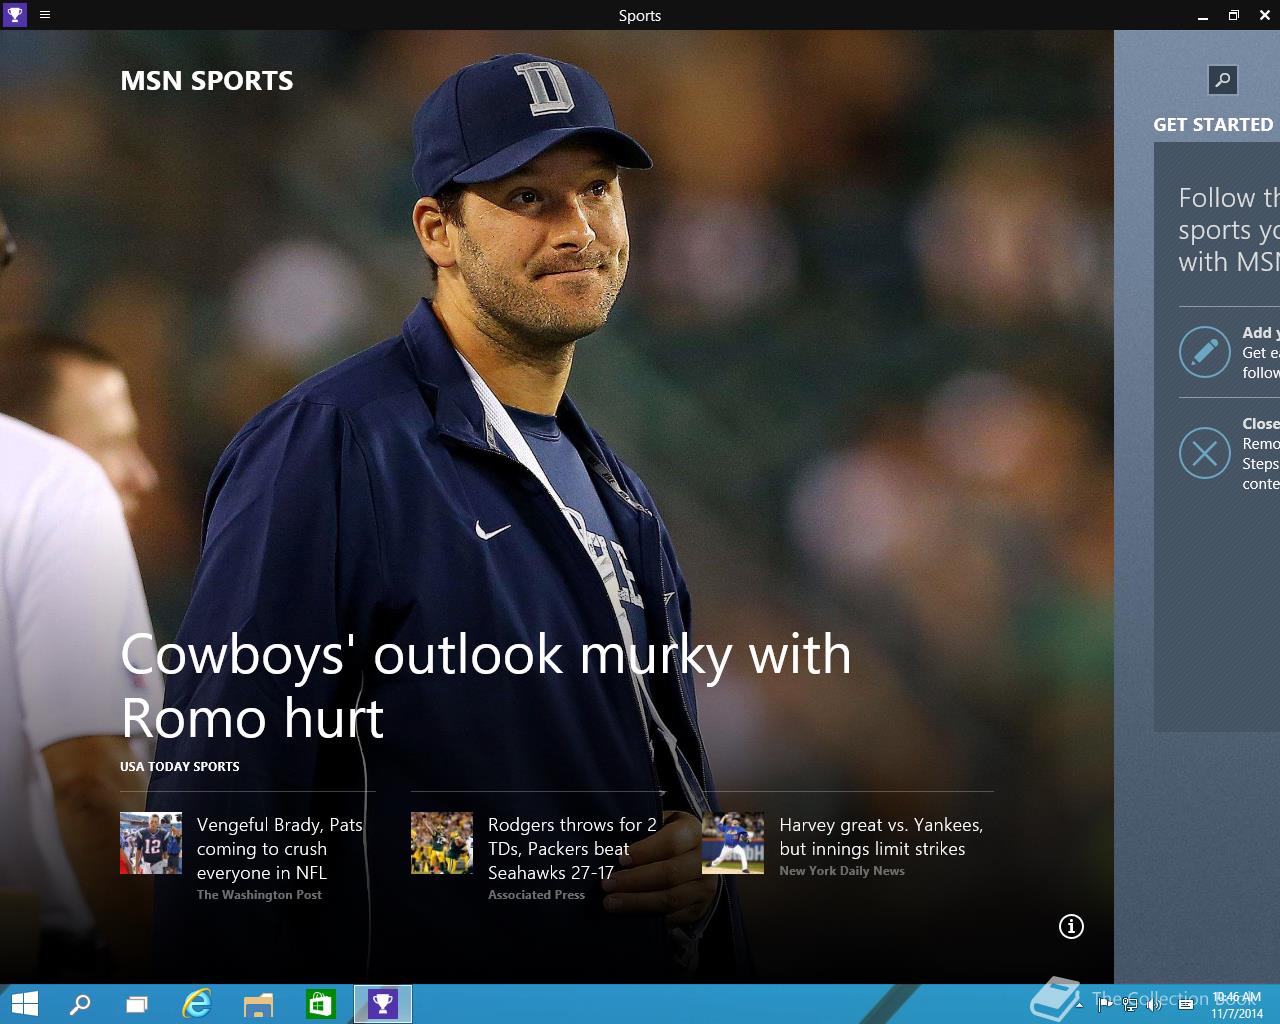Open Windows Store from taskbar
Image resolution: width=1280 pixels, height=1024 pixels.
coord(320,1004)
